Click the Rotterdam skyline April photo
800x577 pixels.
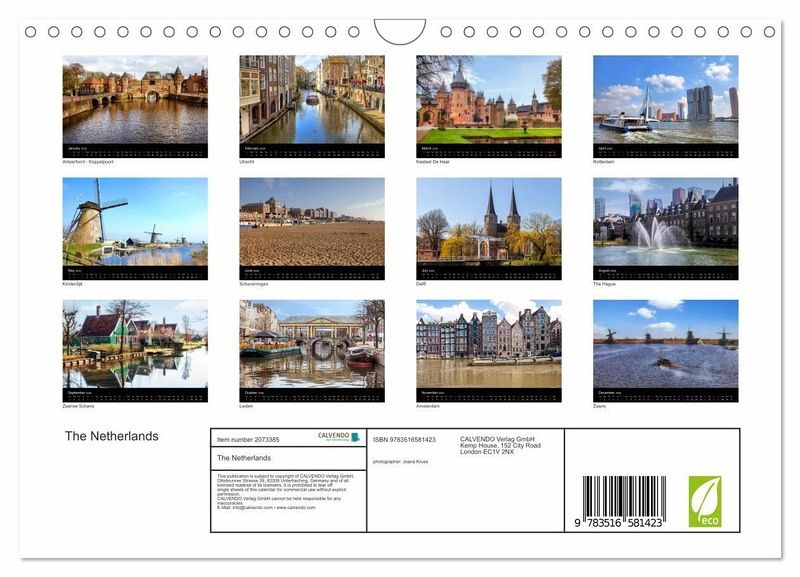click(x=665, y=100)
